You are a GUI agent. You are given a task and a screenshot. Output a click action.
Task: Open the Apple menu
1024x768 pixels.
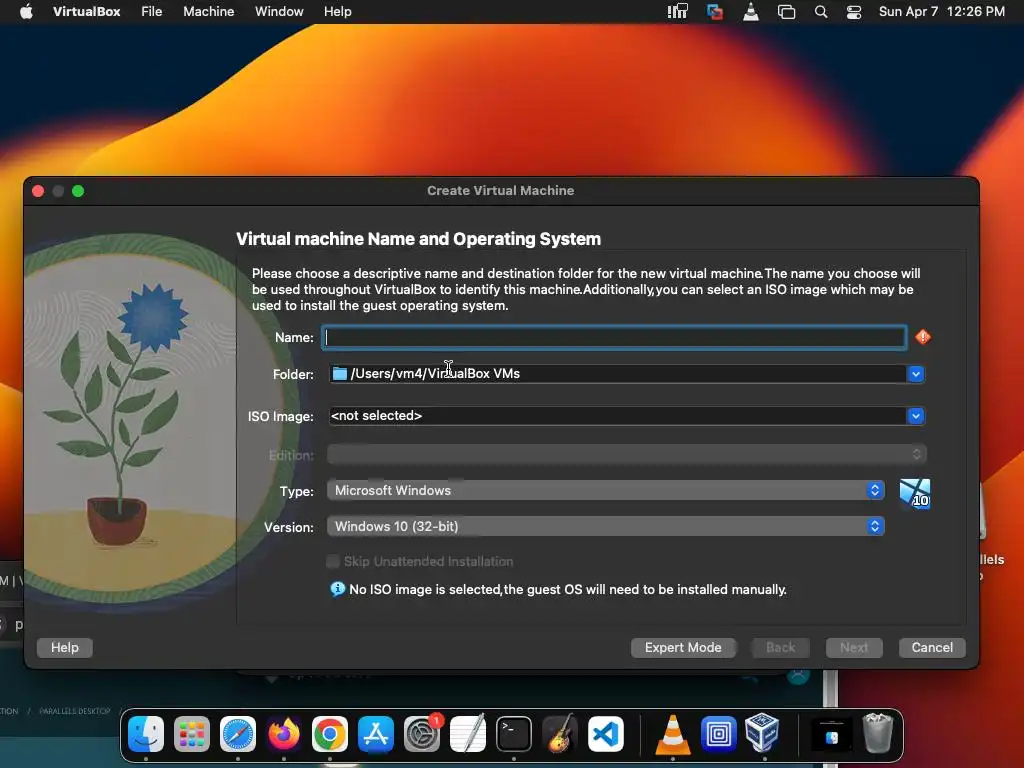pyautogui.click(x=26, y=12)
